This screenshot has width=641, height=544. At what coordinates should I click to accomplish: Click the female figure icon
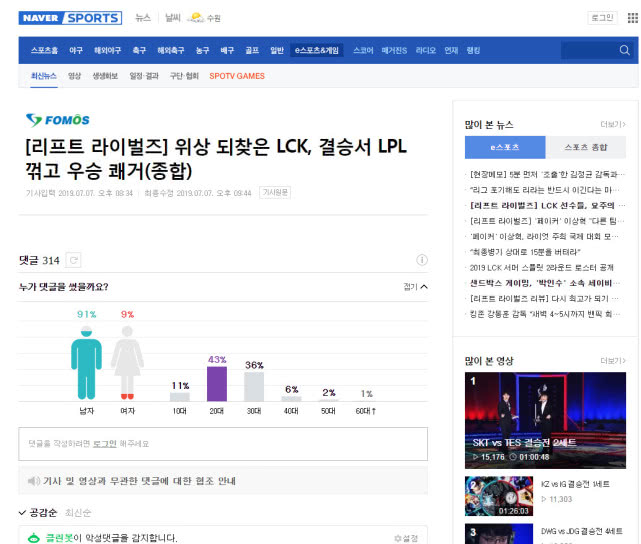(127, 363)
